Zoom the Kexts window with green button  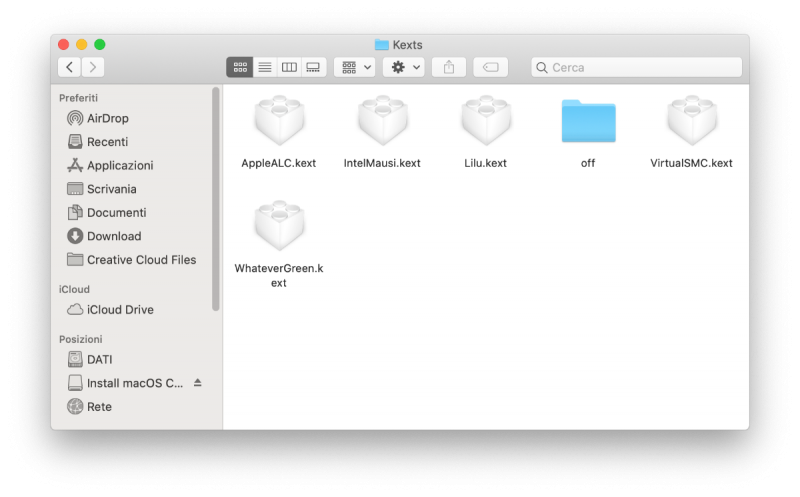(x=100, y=45)
